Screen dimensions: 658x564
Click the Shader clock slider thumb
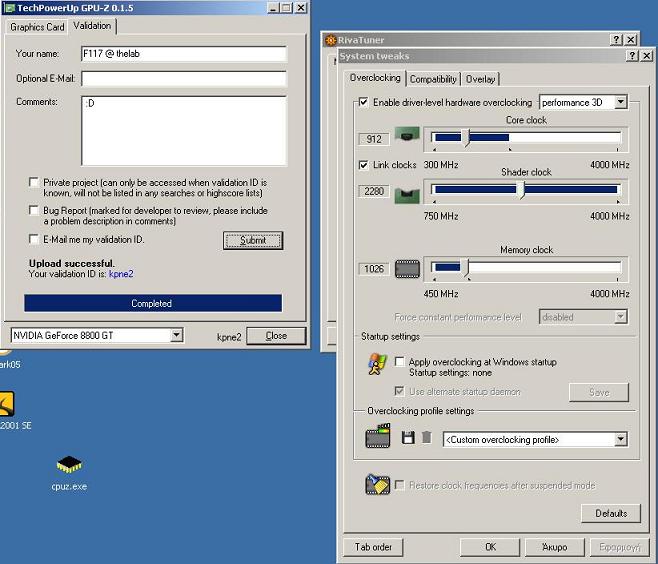coord(520,190)
